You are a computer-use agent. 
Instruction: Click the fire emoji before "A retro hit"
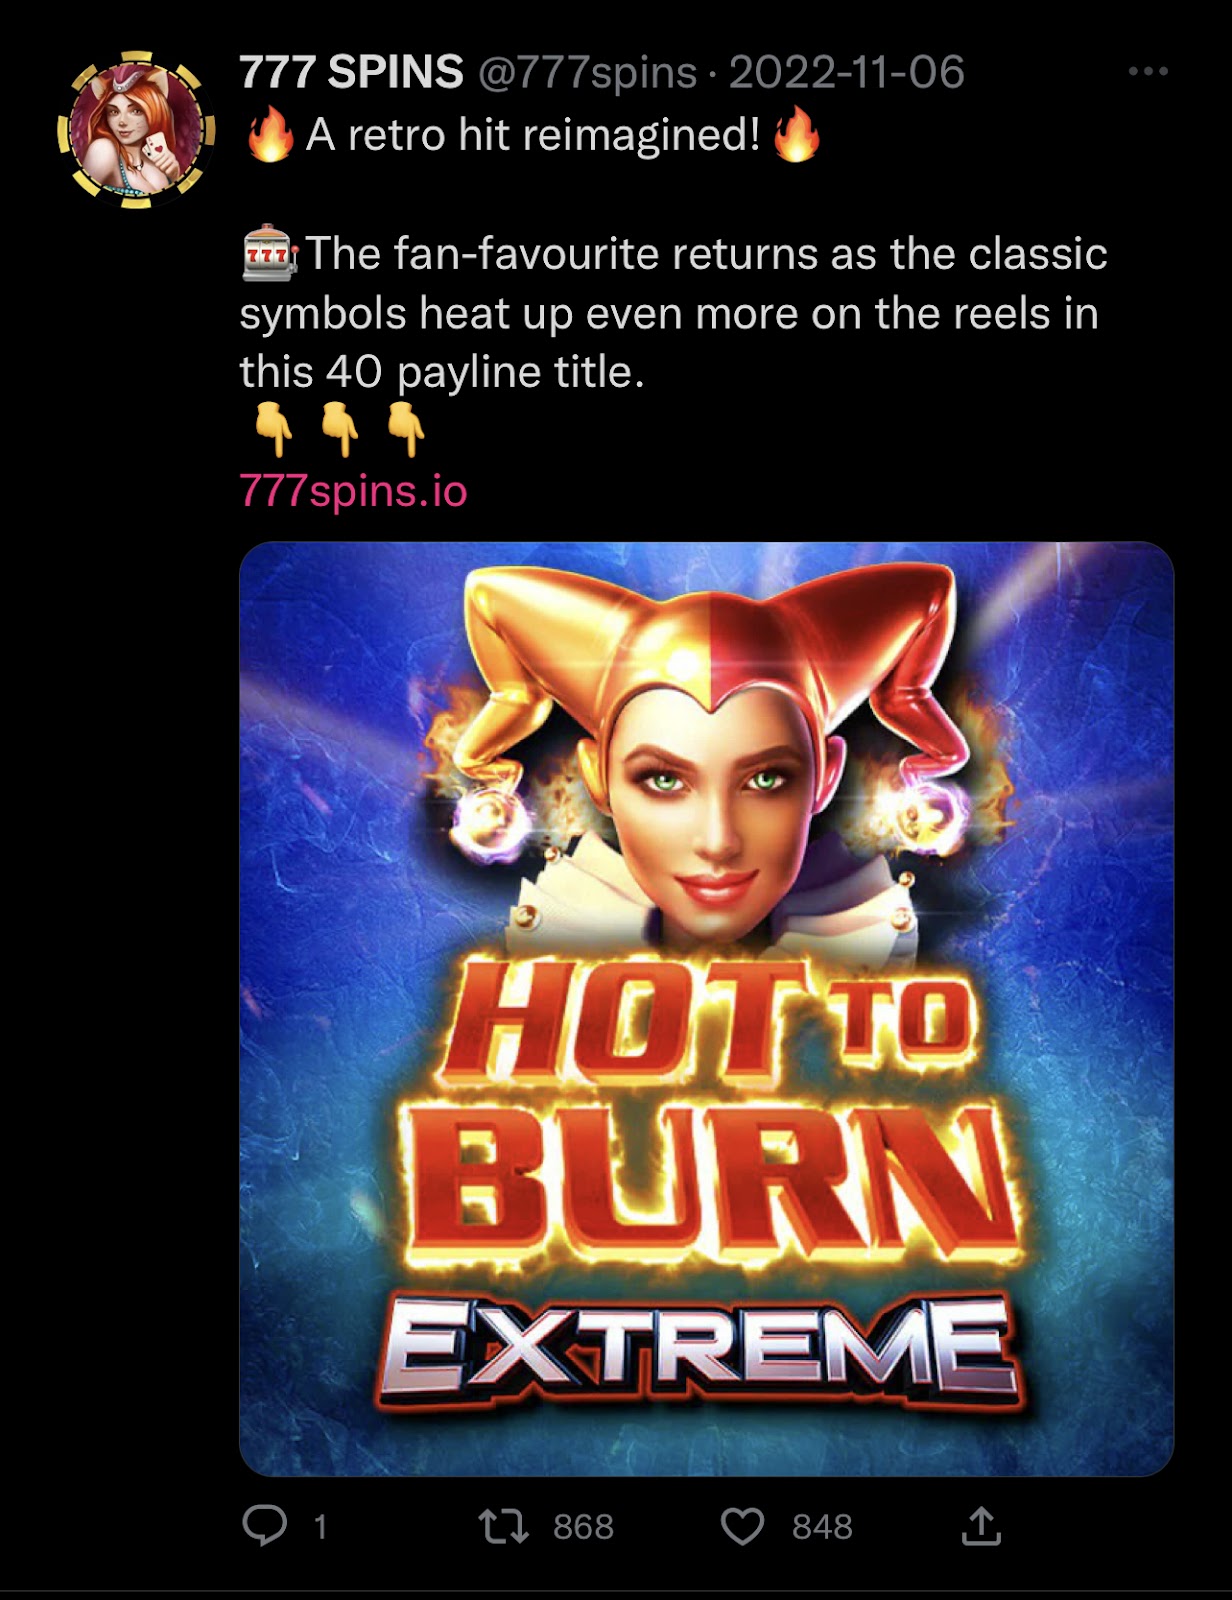click(270, 134)
